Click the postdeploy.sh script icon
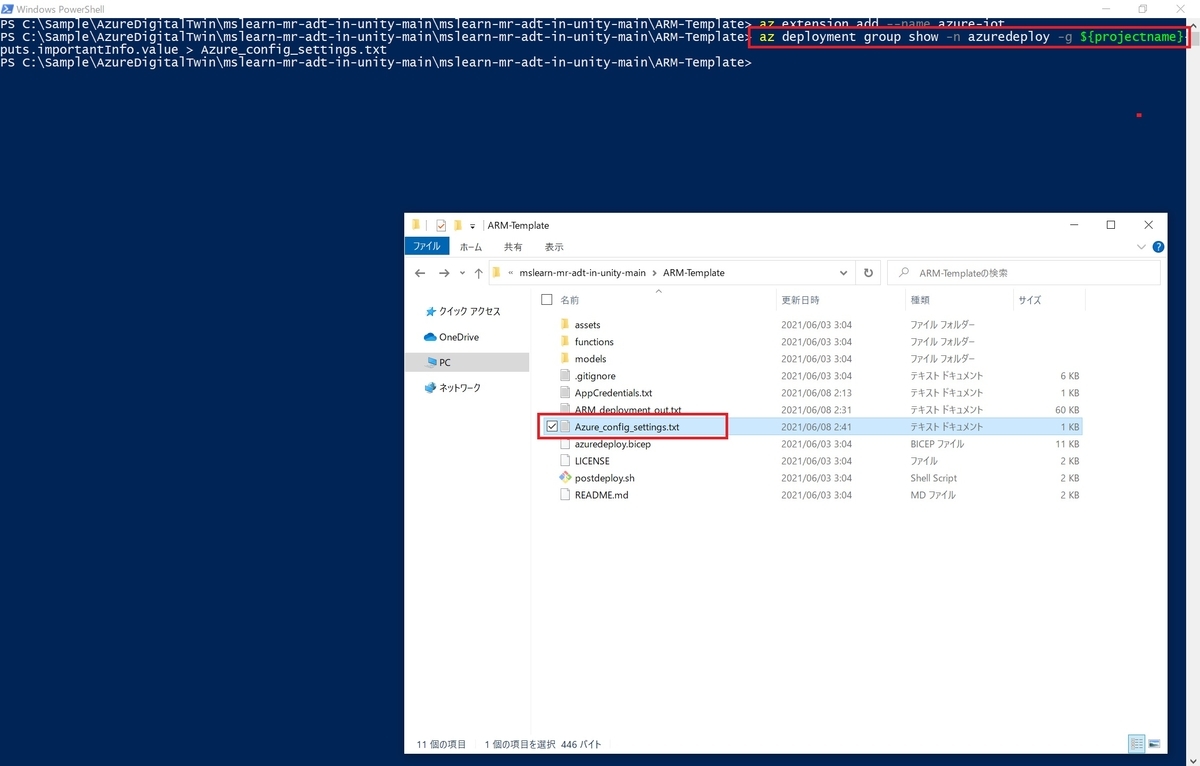This screenshot has height=766, width=1200. point(565,478)
